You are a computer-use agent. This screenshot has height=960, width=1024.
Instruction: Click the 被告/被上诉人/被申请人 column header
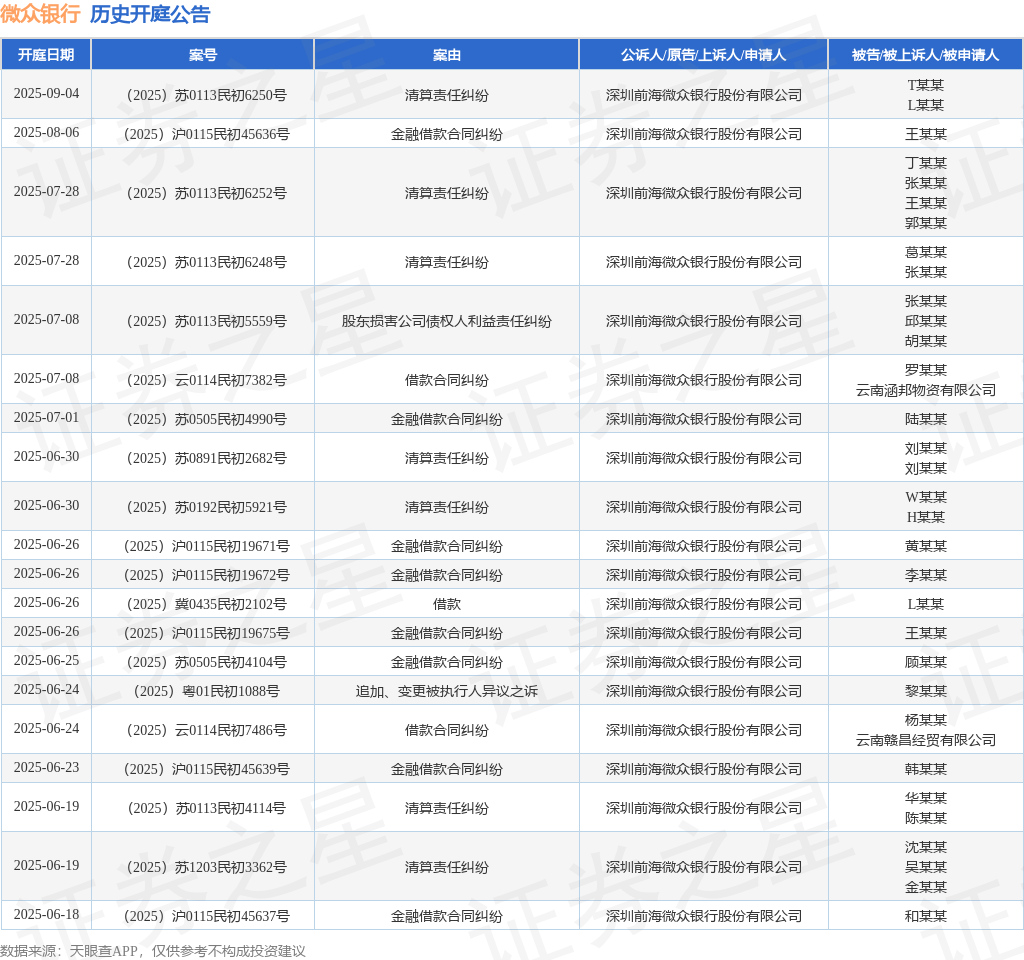pyautogui.click(x=925, y=55)
